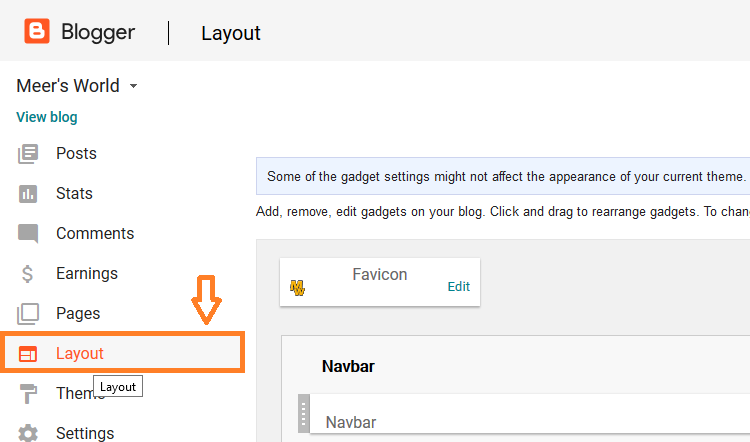
Task: Open the View blog link
Action: 47,117
